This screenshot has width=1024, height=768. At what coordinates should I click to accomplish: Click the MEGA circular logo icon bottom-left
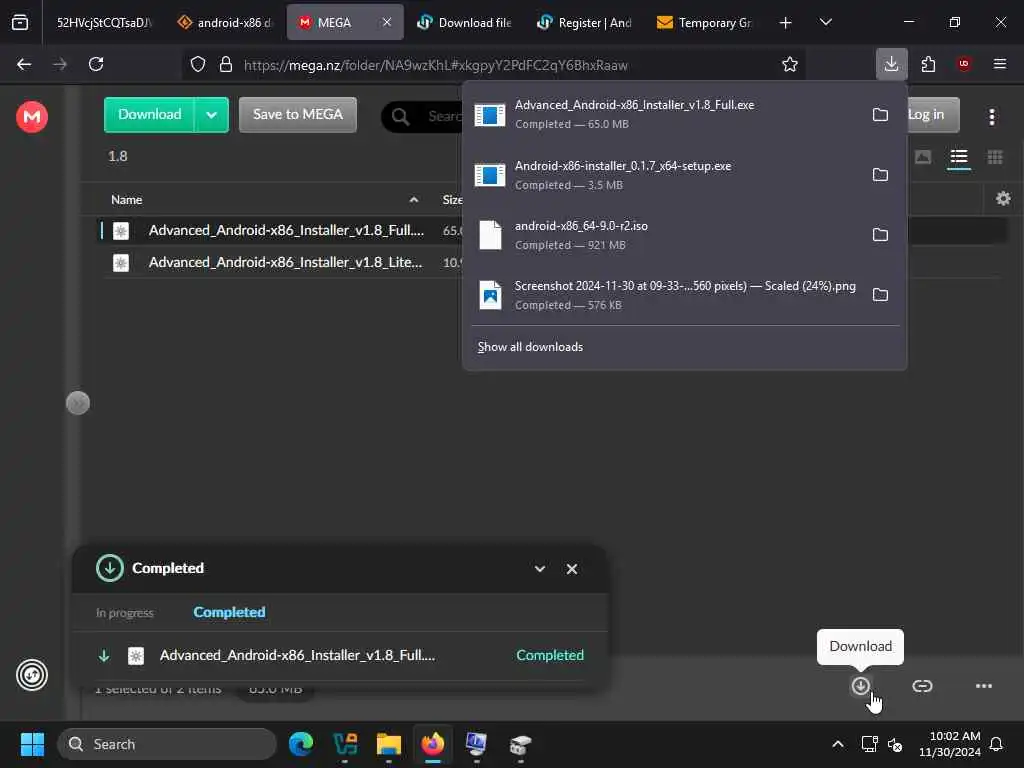coord(31,675)
